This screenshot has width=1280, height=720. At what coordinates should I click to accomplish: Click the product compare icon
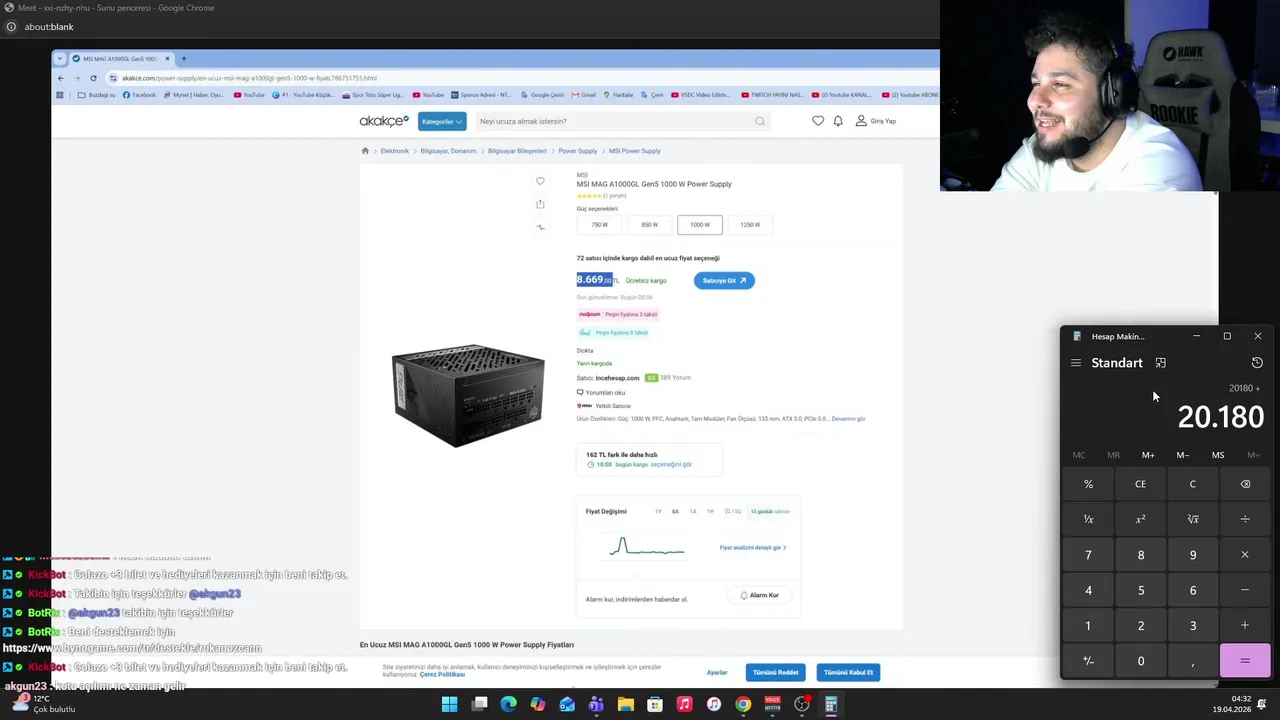coord(540,227)
